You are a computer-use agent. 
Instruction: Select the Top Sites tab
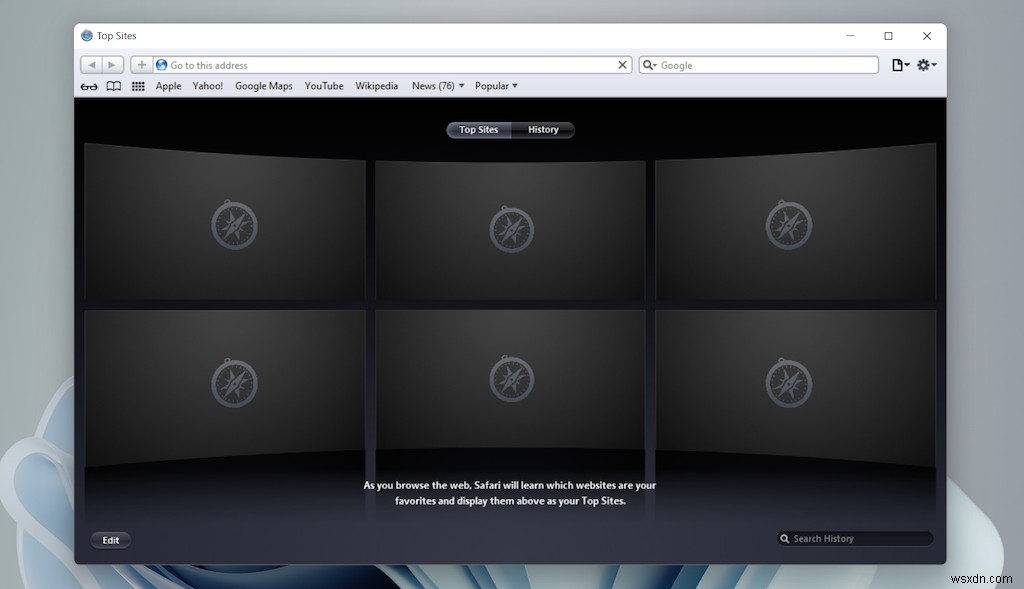tap(478, 129)
